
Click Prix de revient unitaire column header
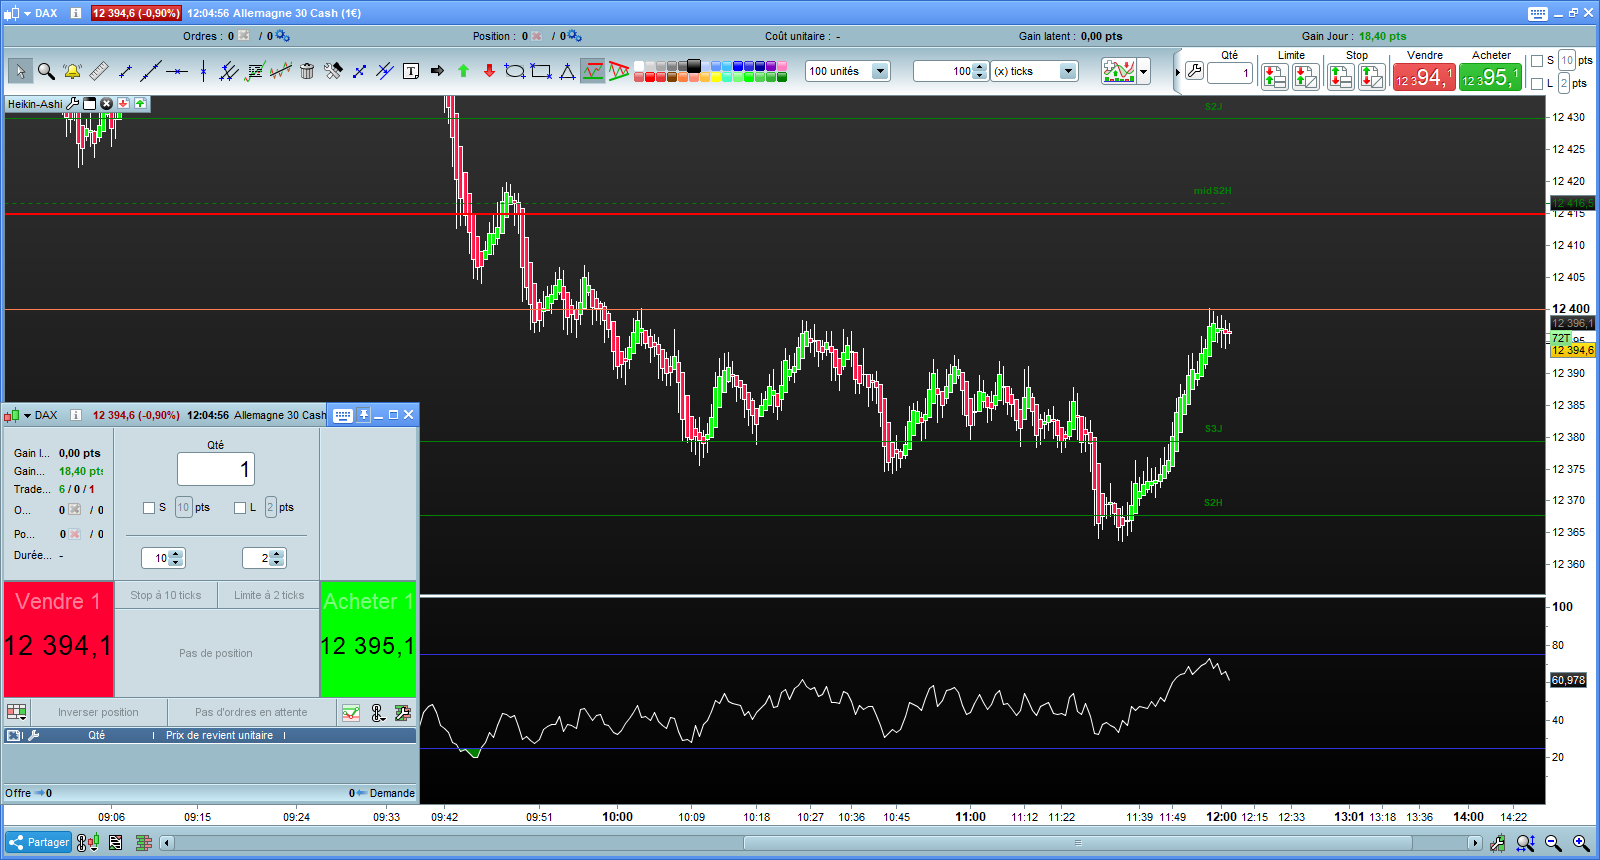coord(219,735)
